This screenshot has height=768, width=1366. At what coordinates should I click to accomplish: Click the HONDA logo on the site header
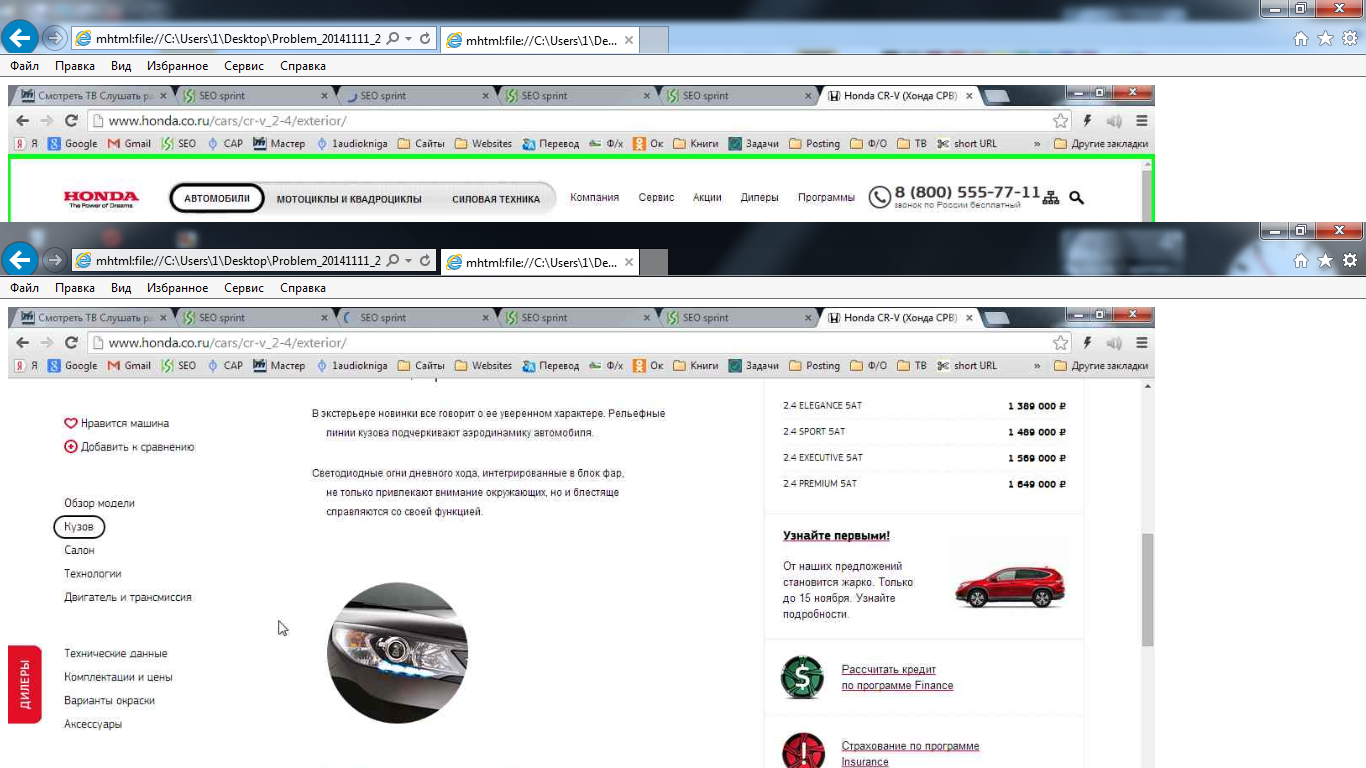click(101, 198)
